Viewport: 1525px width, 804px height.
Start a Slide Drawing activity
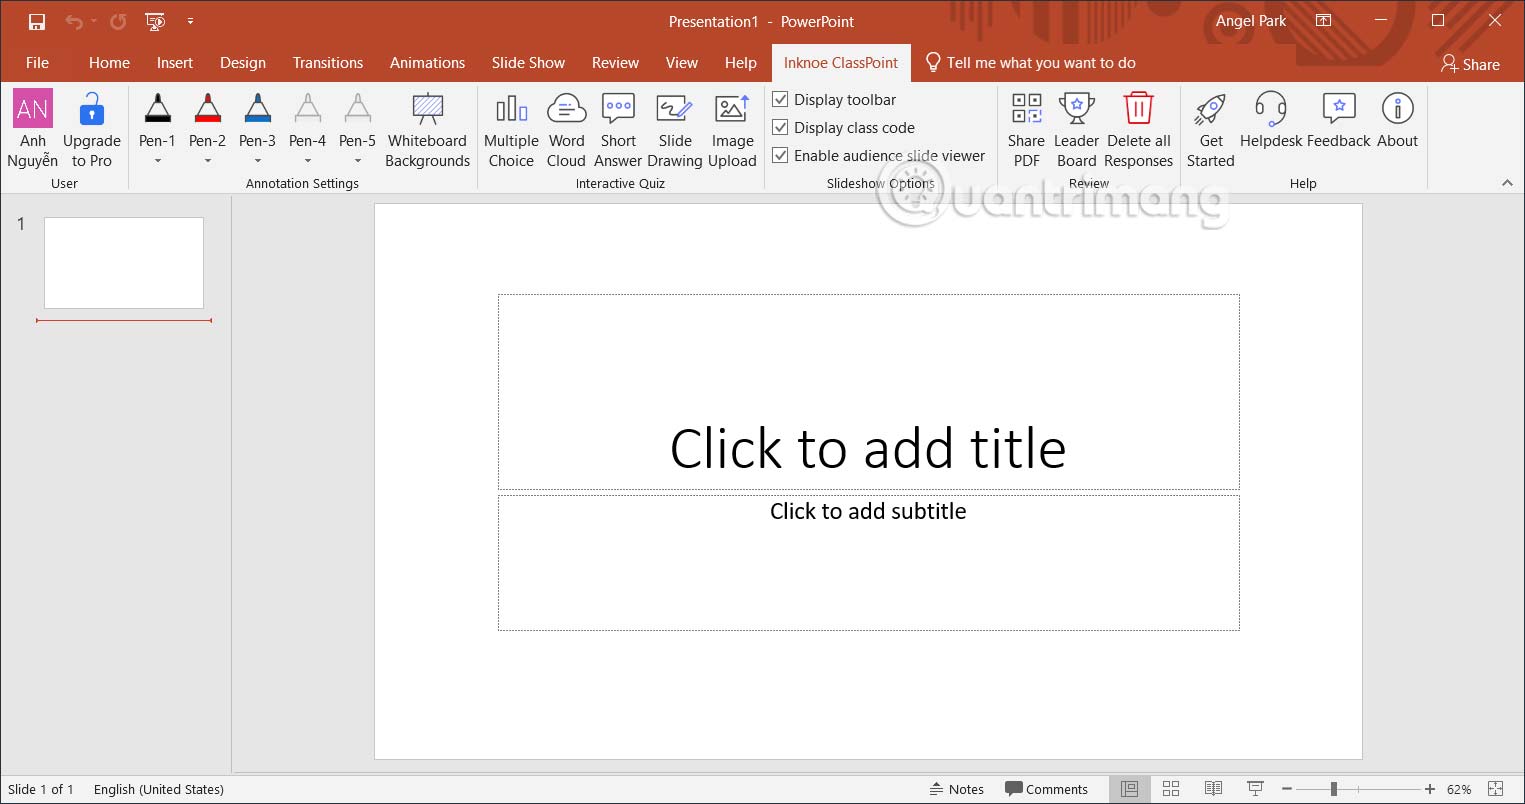pos(674,131)
